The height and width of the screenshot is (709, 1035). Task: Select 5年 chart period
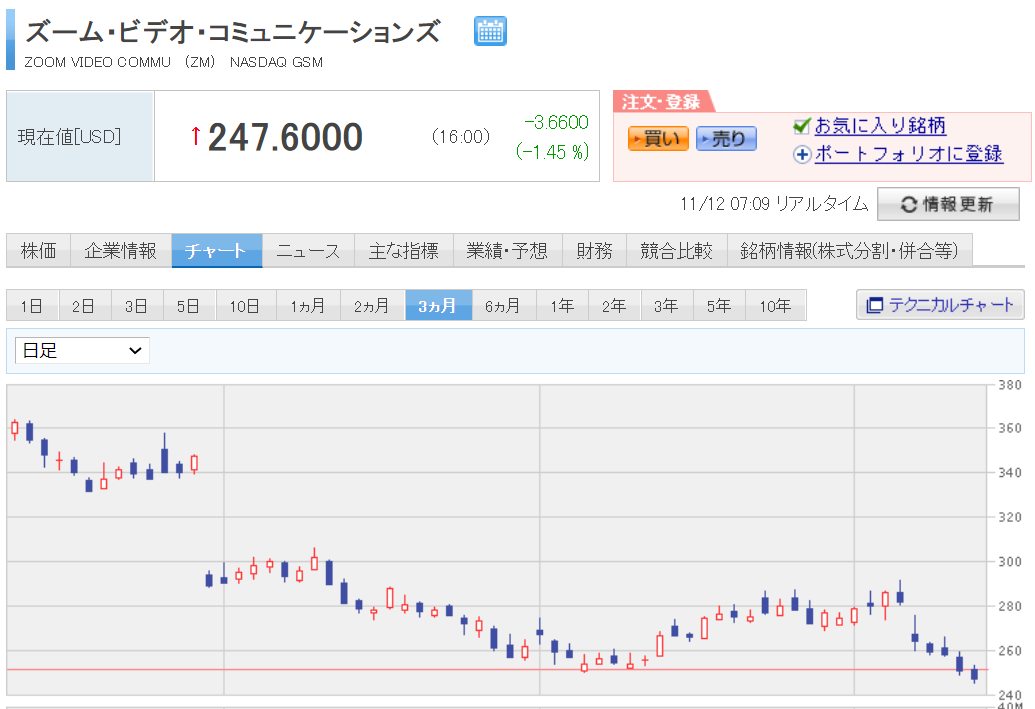pos(719,306)
